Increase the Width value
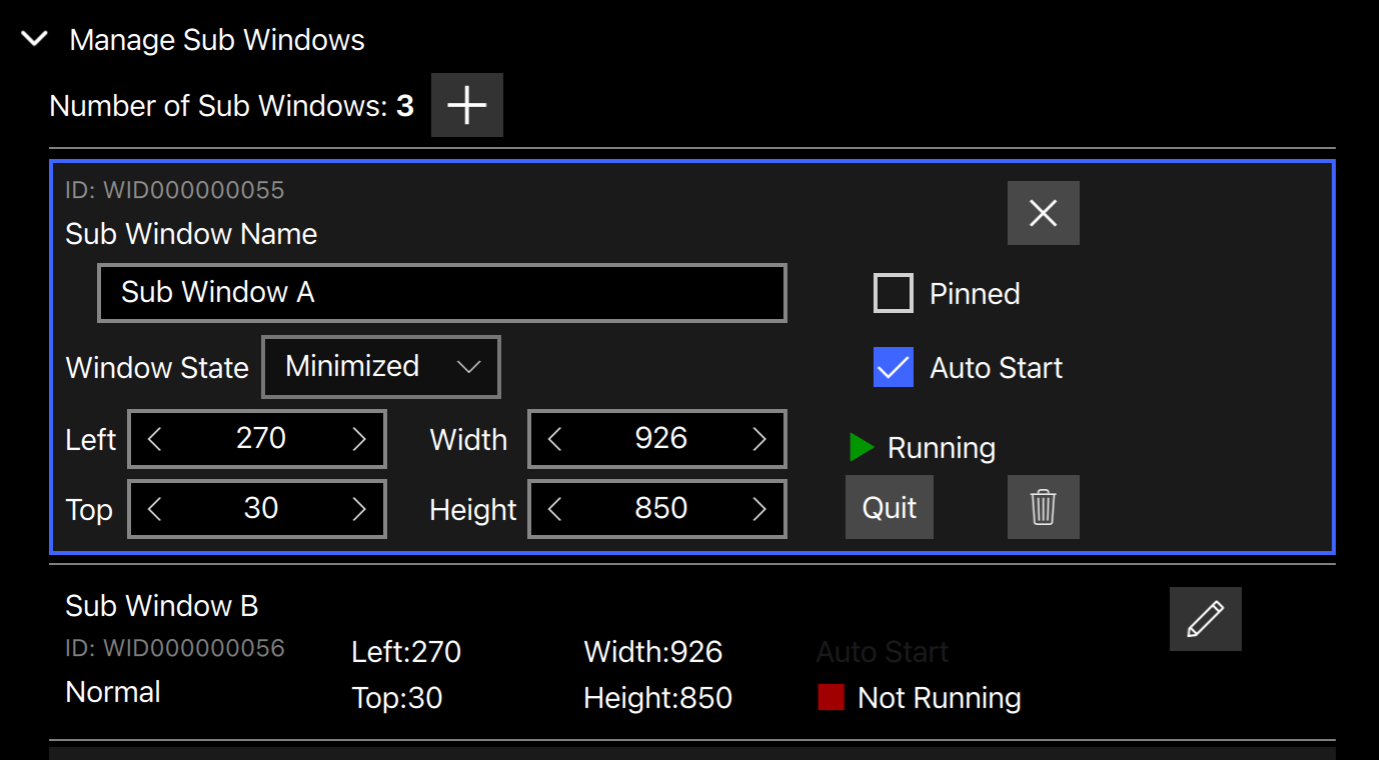This screenshot has width=1379, height=760. tap(759, 439)
